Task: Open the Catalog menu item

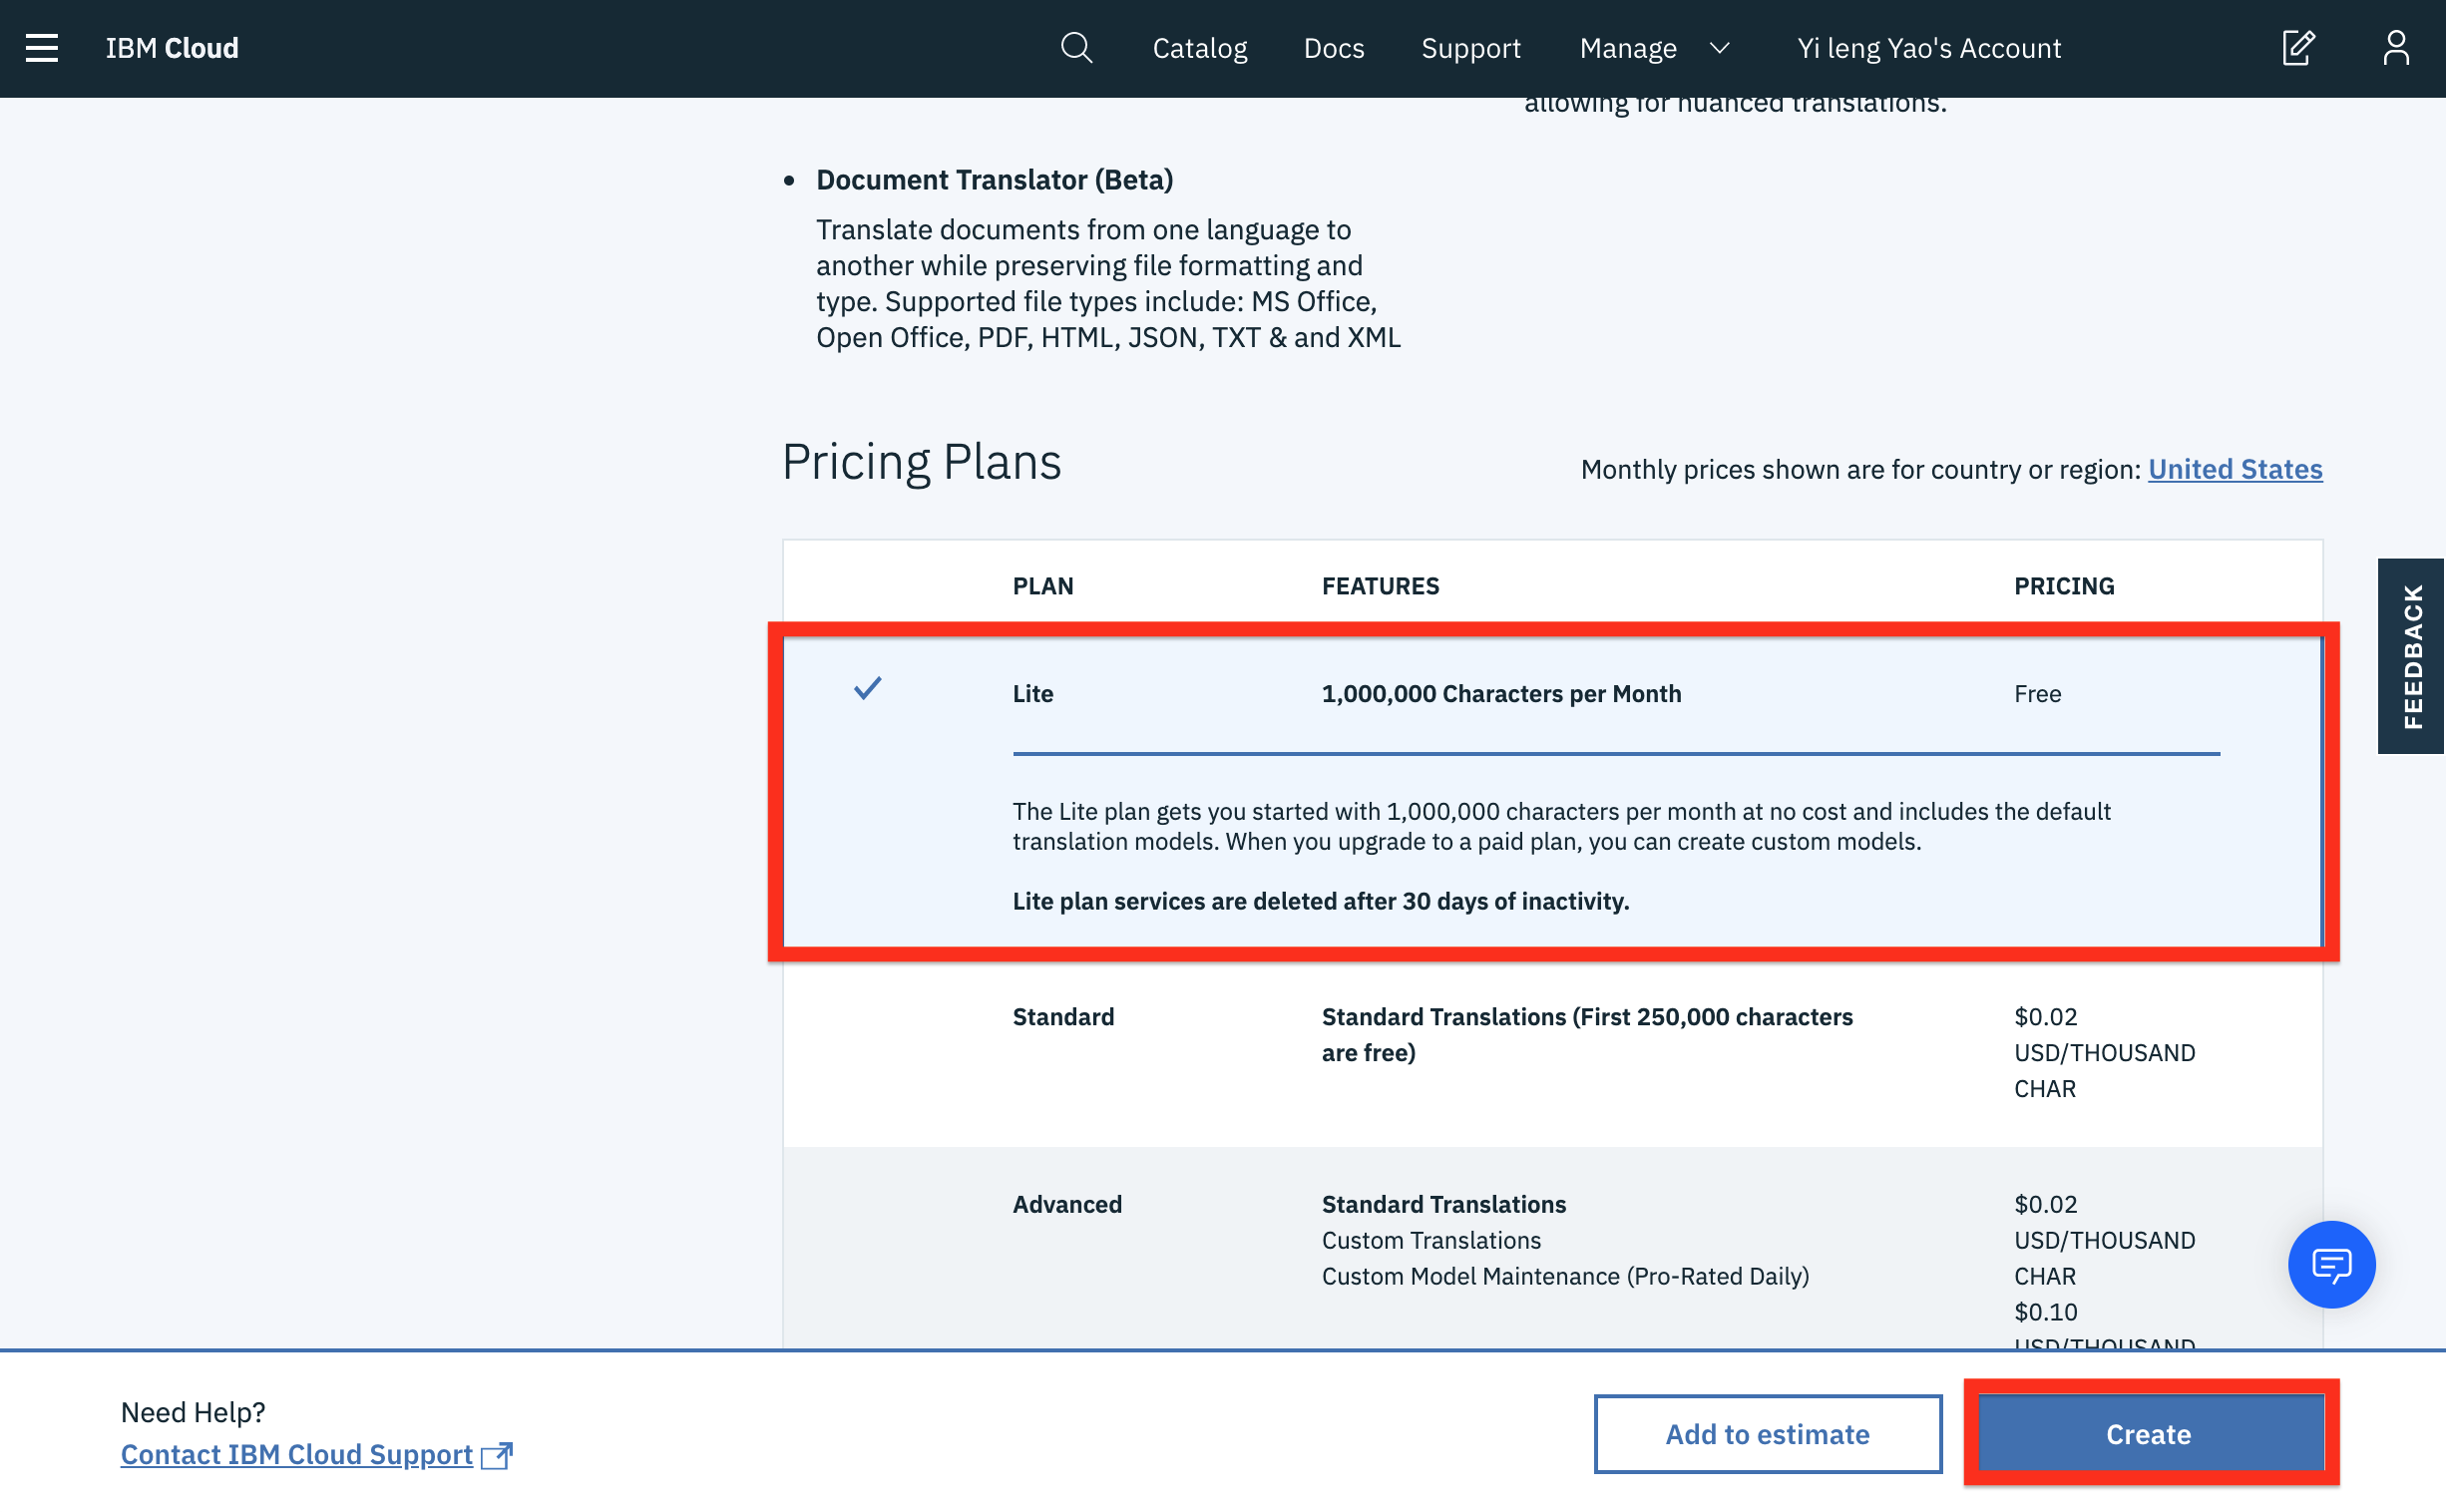Action: 1199,48
